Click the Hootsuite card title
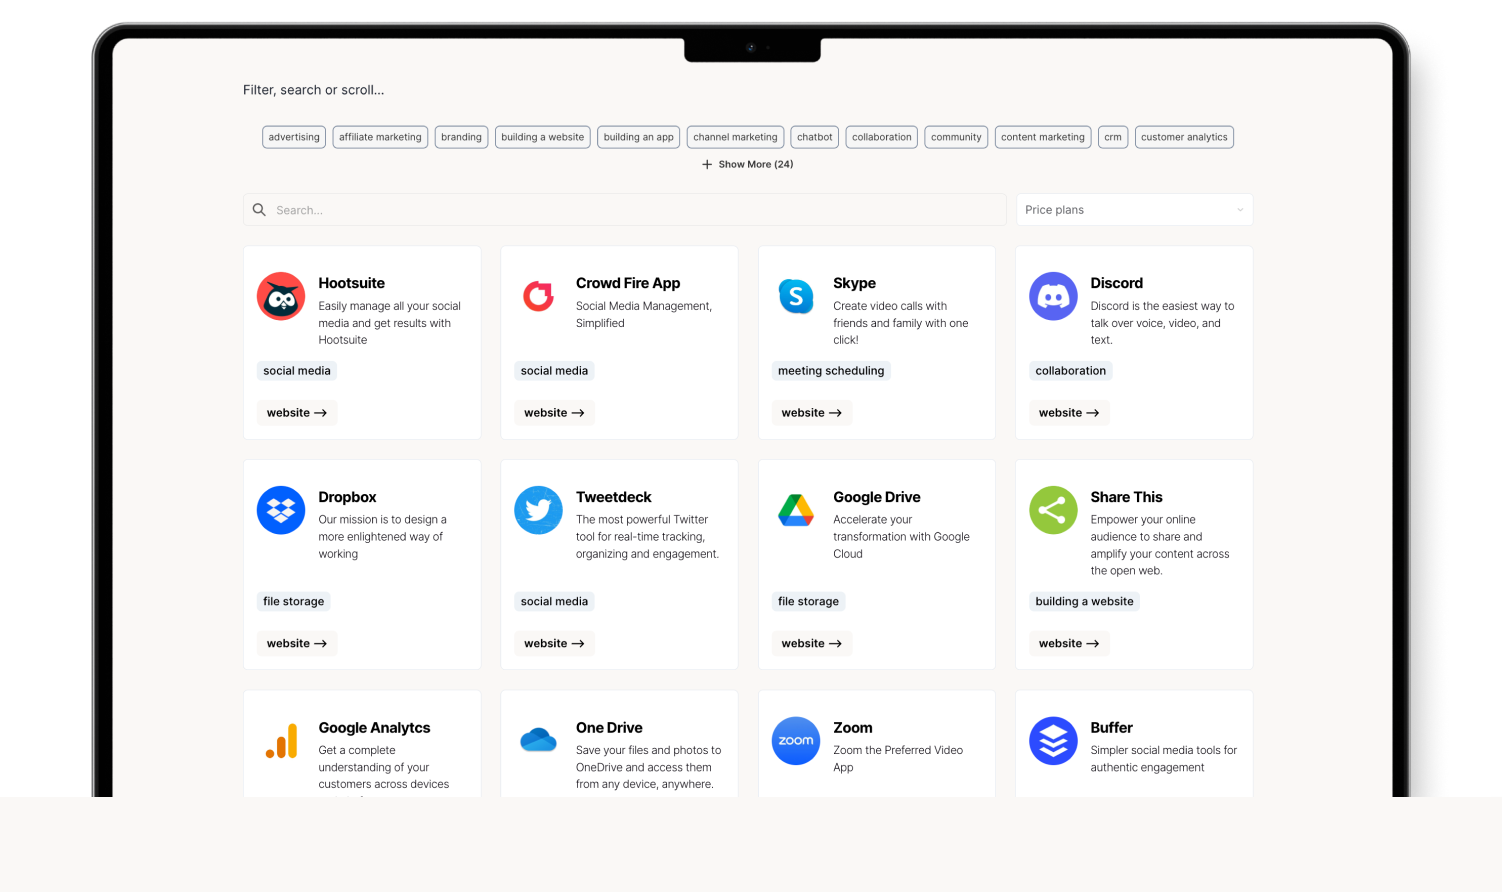Image resolution: width=1503 pixels, height=892 pixels. (x=352, y=283)
